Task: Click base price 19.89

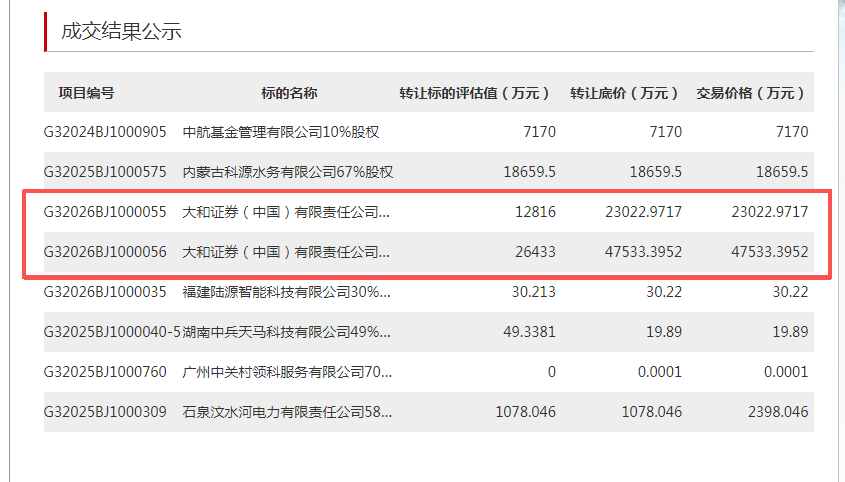Action: tap(664, 332)
